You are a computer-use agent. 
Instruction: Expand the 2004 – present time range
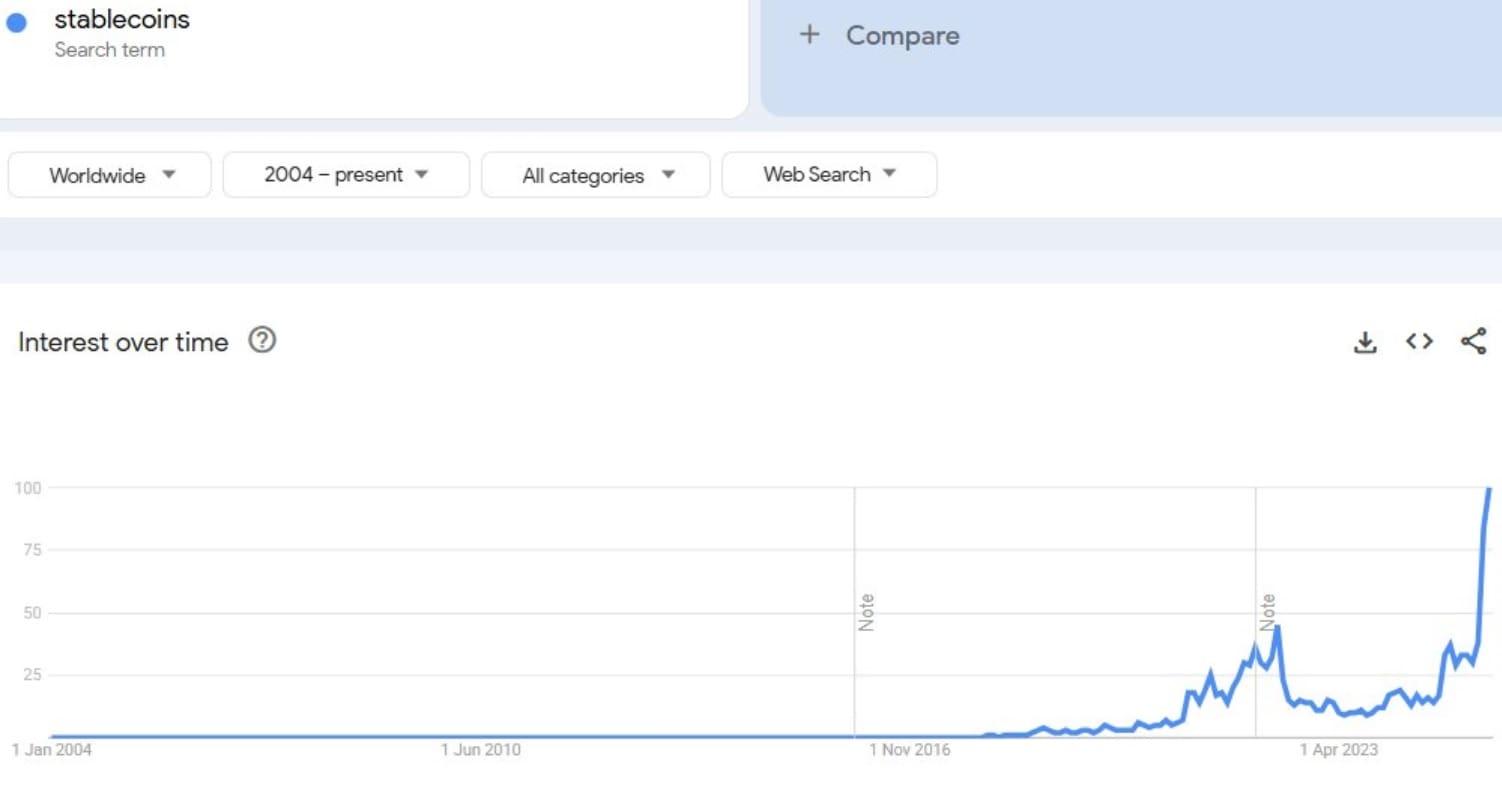345,175
